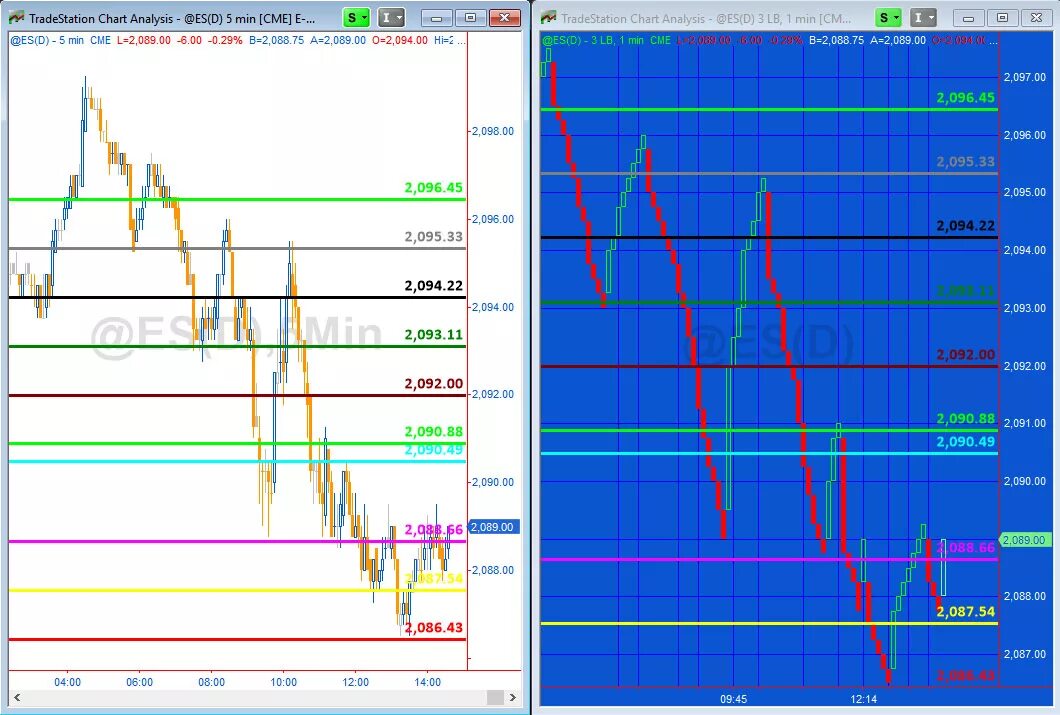Image resolution: width=1060 pixels, height=715 pixels.
Task: Click the 2,093.11 level label in the 5 min chart
Action: [433, 335]
